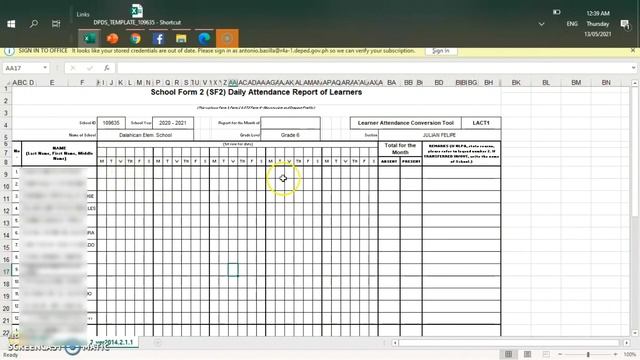Click the Total for the Month header

[x=400, y=149]
